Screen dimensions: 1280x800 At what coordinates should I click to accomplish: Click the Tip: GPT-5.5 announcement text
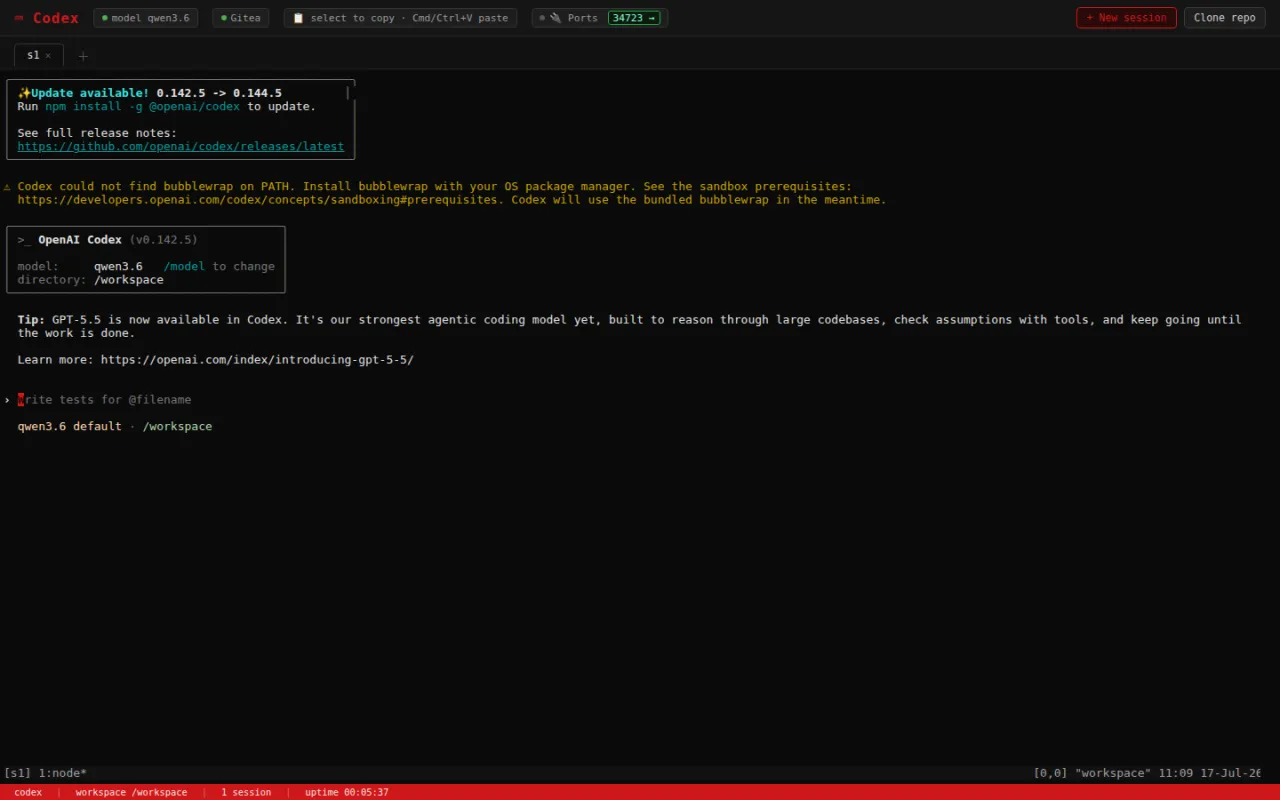pyautogui.click(x=629, y=326)
